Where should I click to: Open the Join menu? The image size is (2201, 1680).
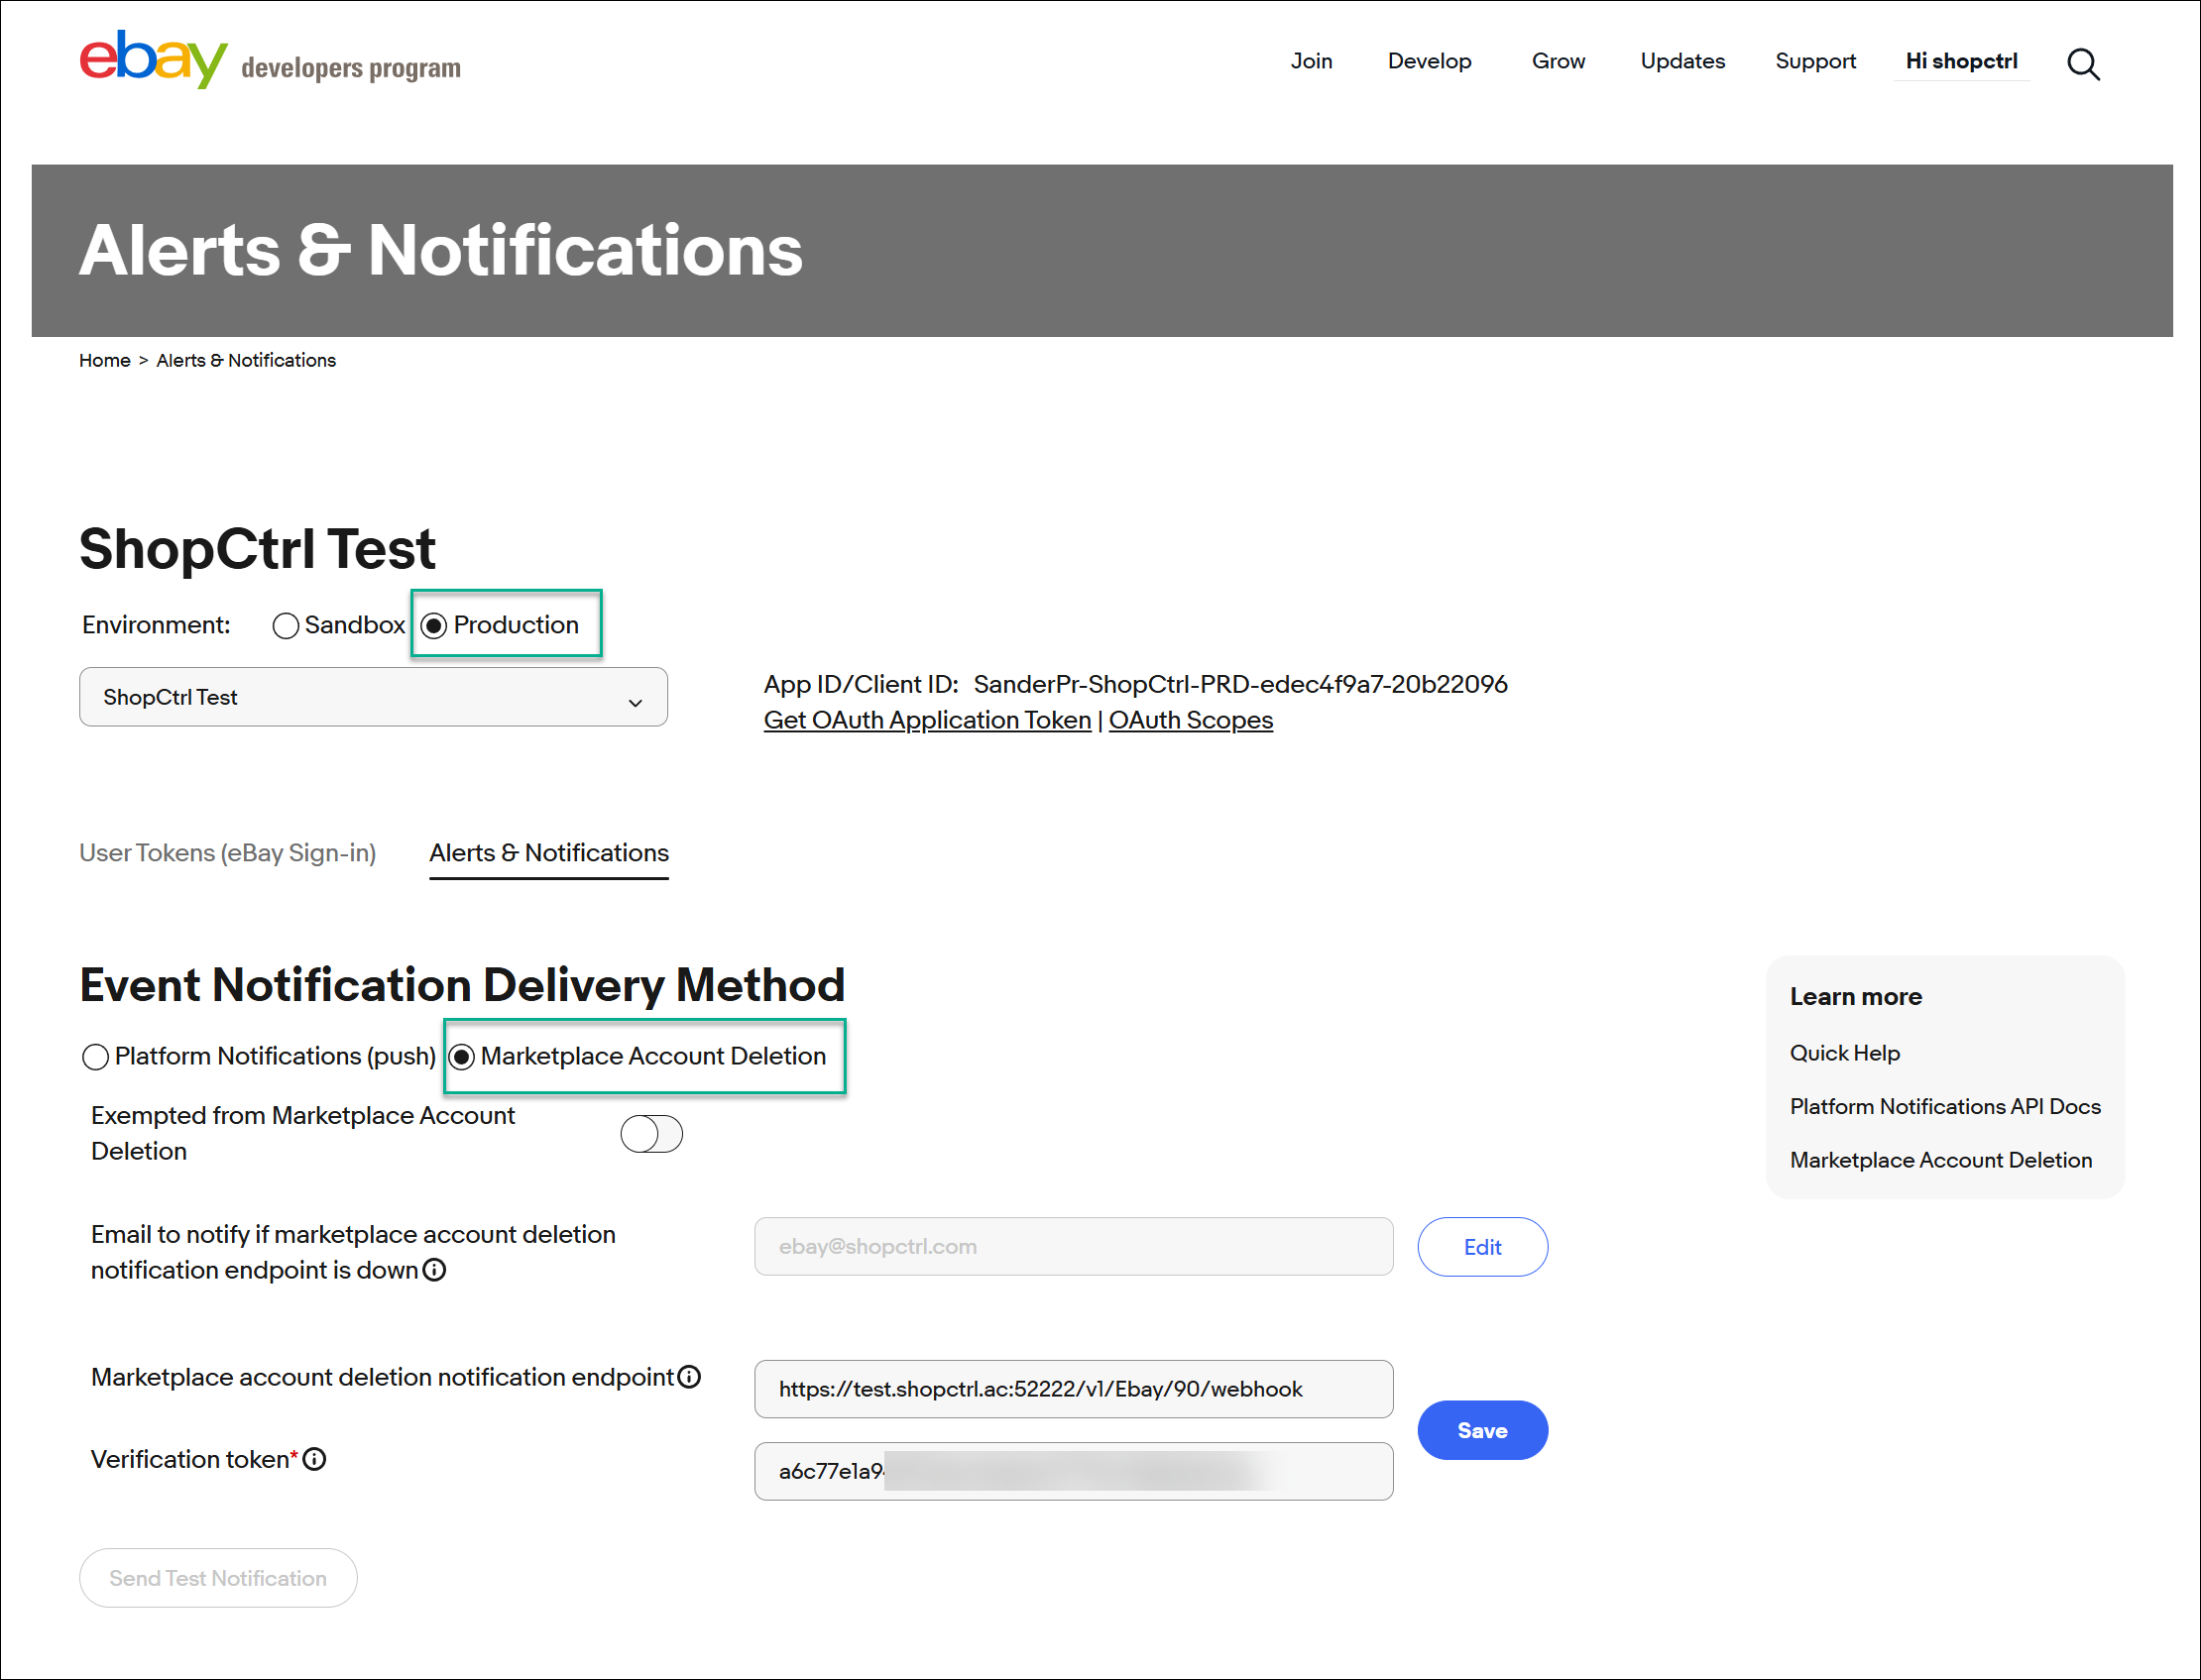coord(1311,61)
